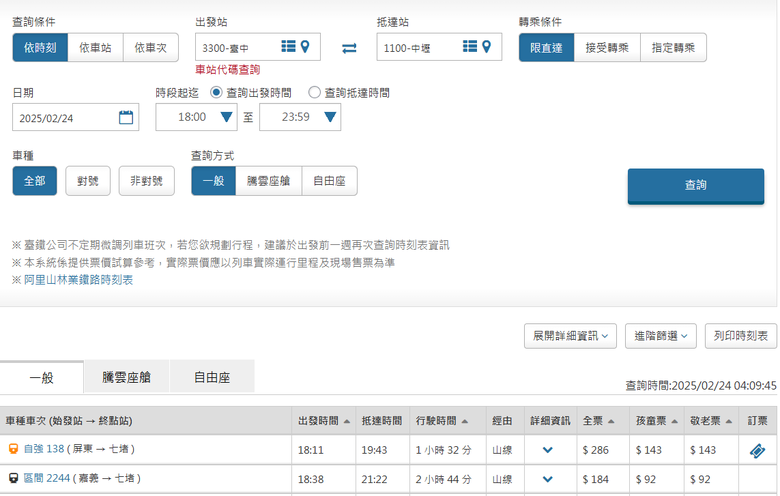The height and width of the screenshot is (496, 780).
Task: Select 自由座 query method button
Action: click(x=329, y=181)
